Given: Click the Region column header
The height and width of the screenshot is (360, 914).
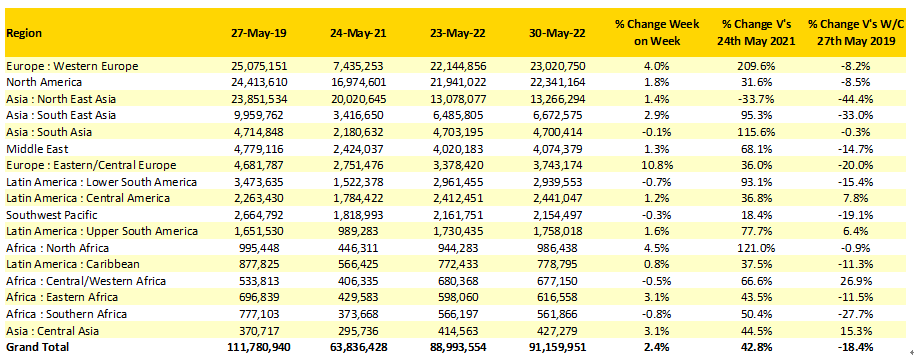Looking at the screenshot, I should pos(24,33).
